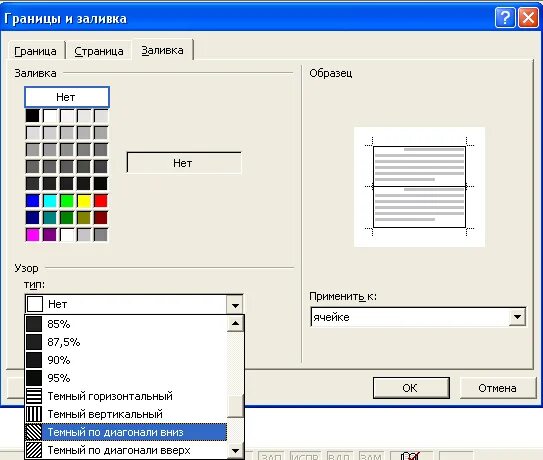Open the dialog help question-mark button
Image resolution: width=543 pixels, height=460 pixels.
[505, 17]
